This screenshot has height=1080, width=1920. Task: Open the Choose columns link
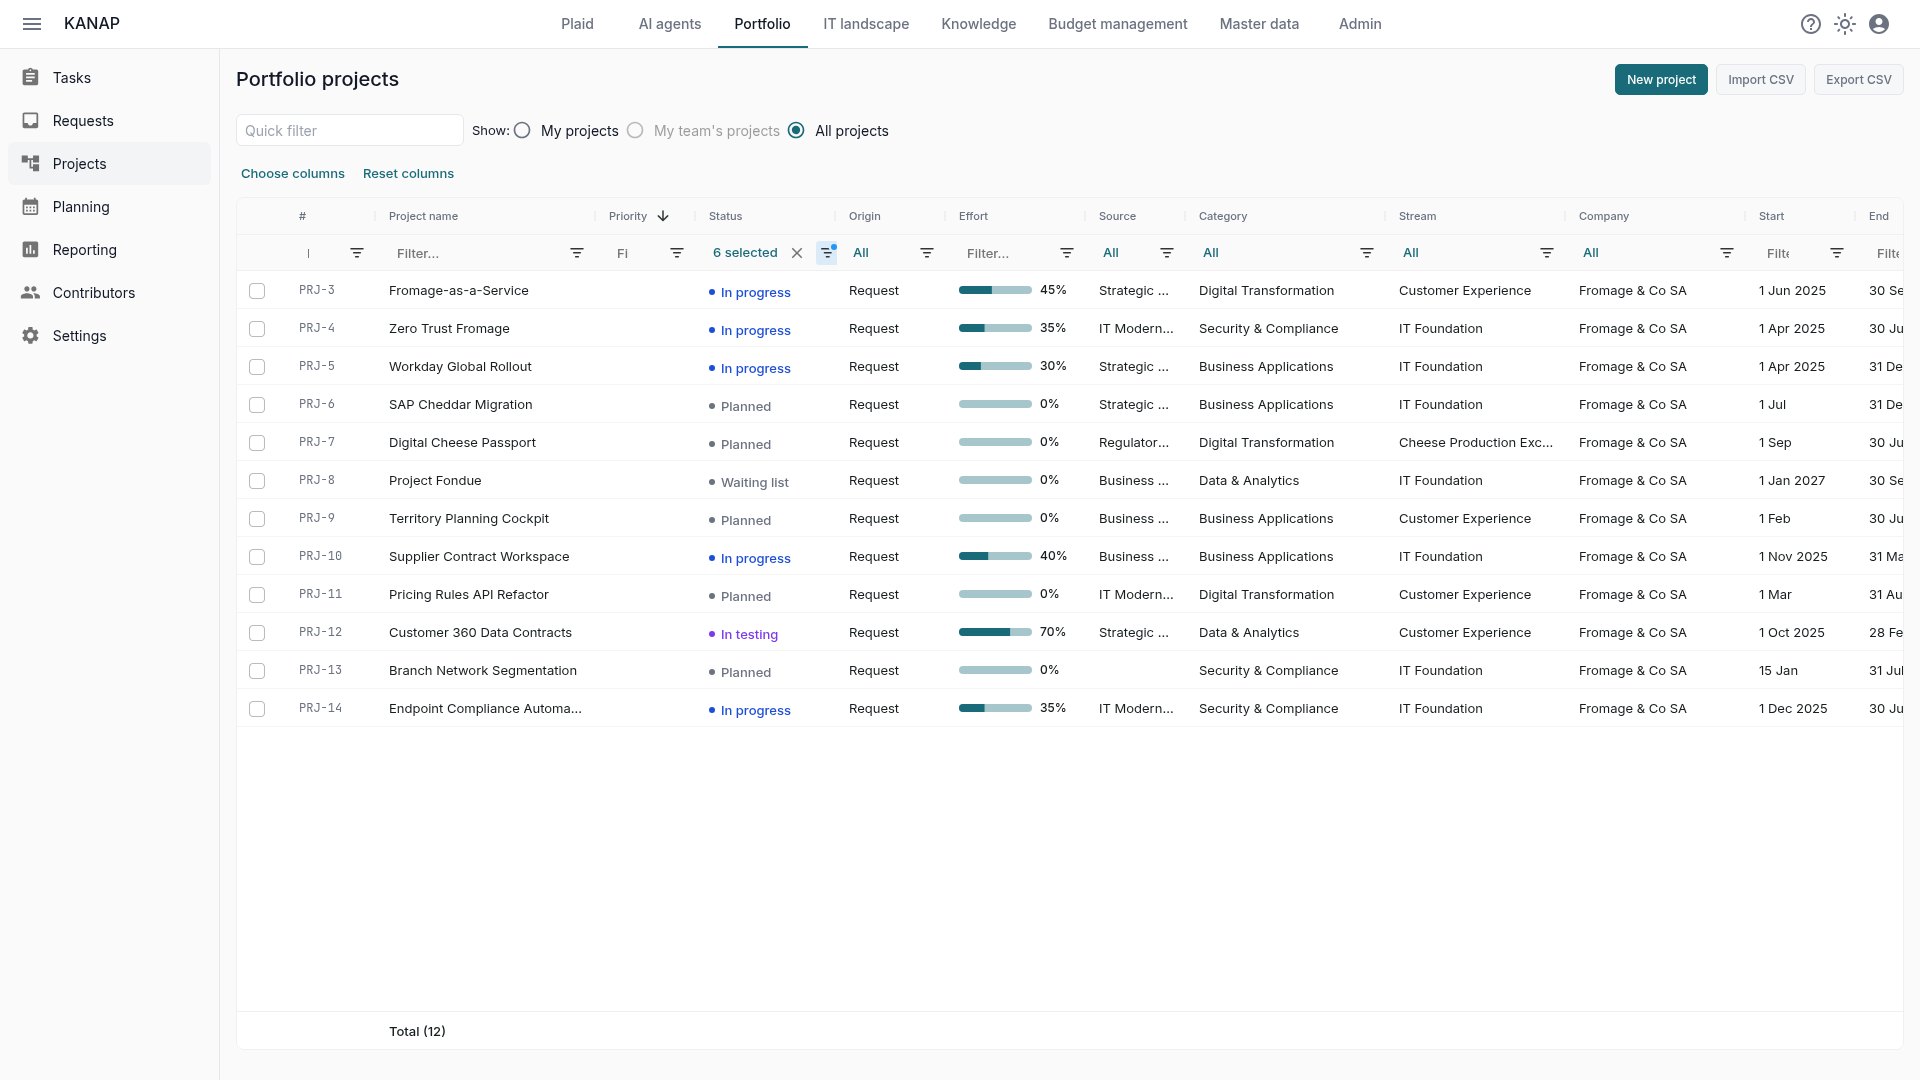[x=293, y=173]
